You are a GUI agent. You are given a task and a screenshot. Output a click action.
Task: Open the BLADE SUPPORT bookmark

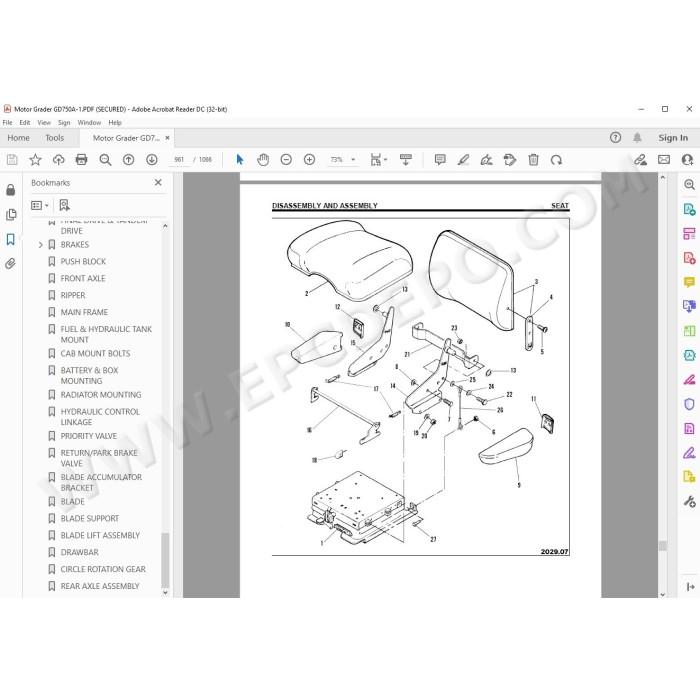90,518
